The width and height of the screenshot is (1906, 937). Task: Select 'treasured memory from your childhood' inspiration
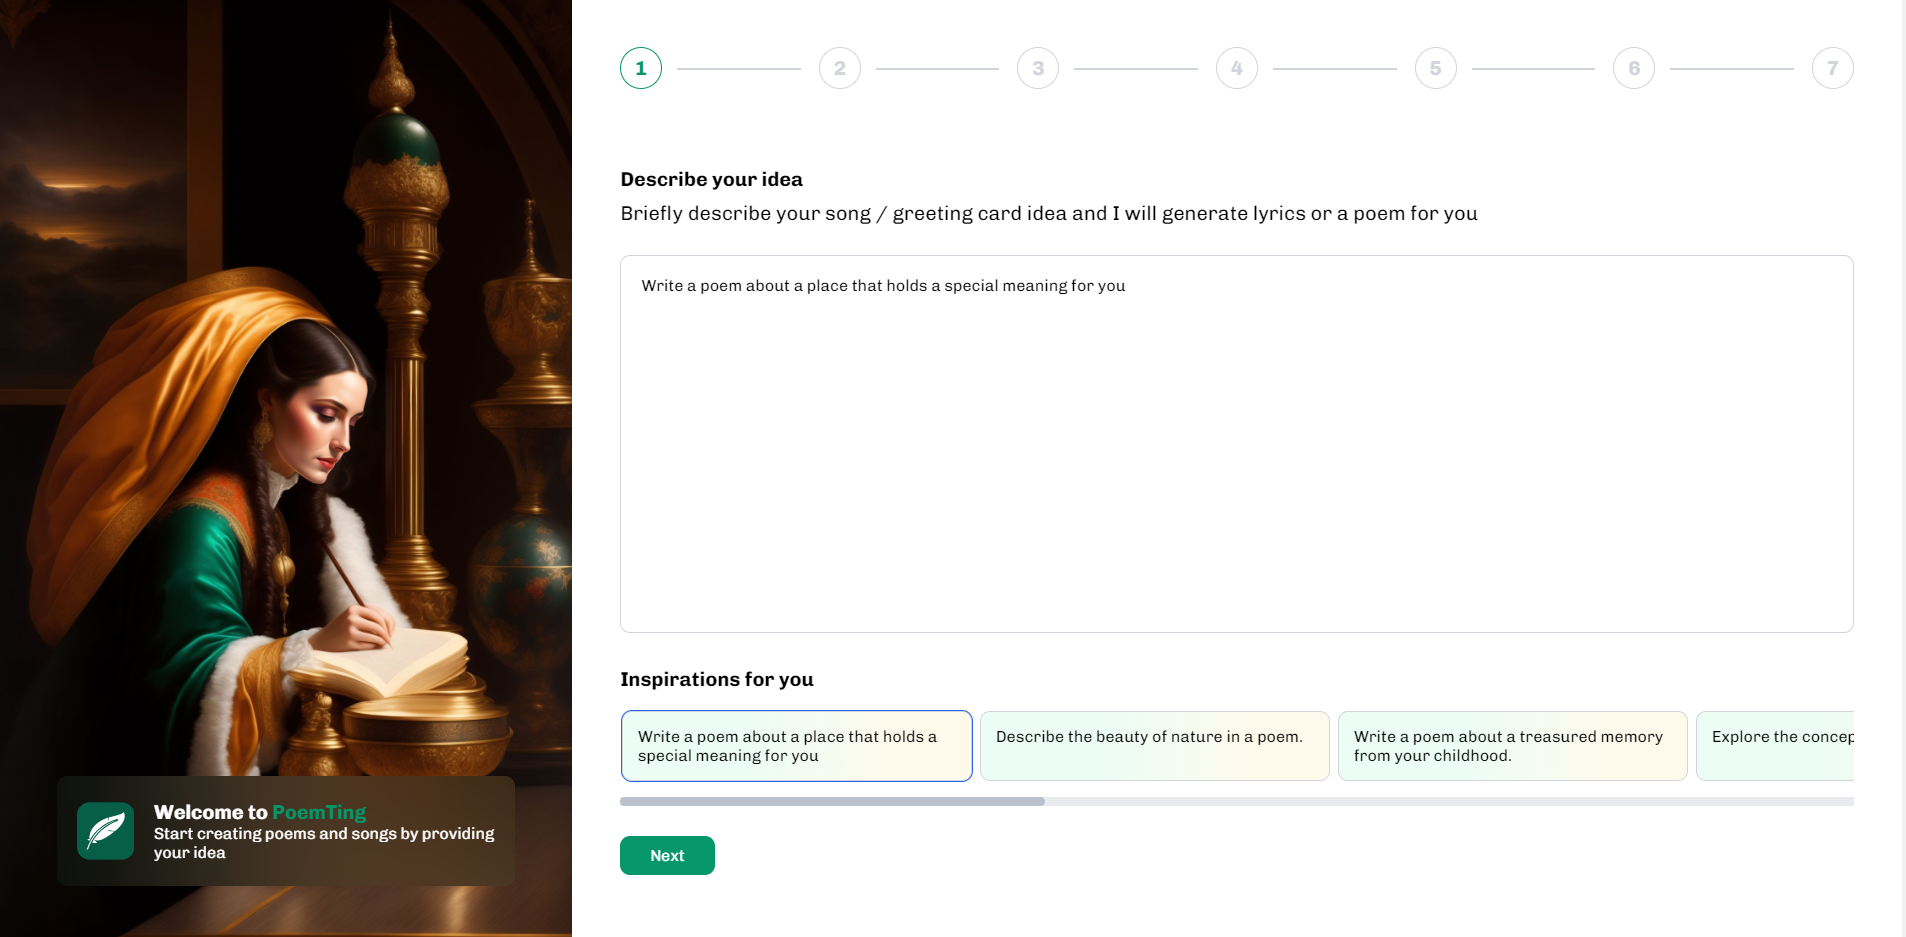click(x=1512, y=746)
